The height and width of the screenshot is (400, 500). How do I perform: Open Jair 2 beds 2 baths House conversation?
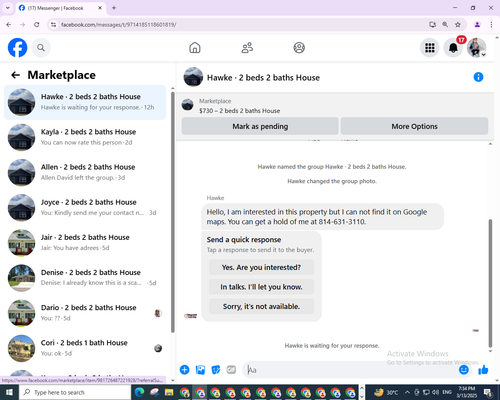point(85,243)
